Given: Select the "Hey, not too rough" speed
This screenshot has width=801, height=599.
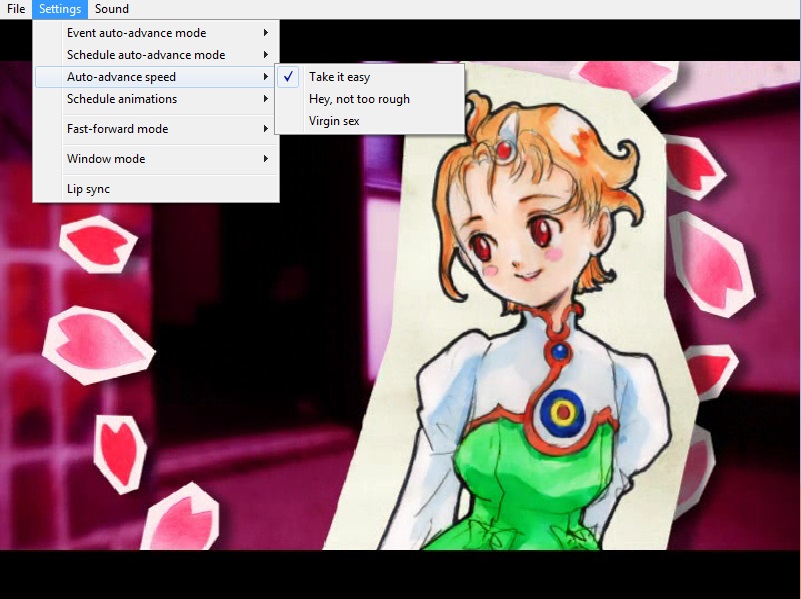Looking at the screenshot, I should (359, 99).
